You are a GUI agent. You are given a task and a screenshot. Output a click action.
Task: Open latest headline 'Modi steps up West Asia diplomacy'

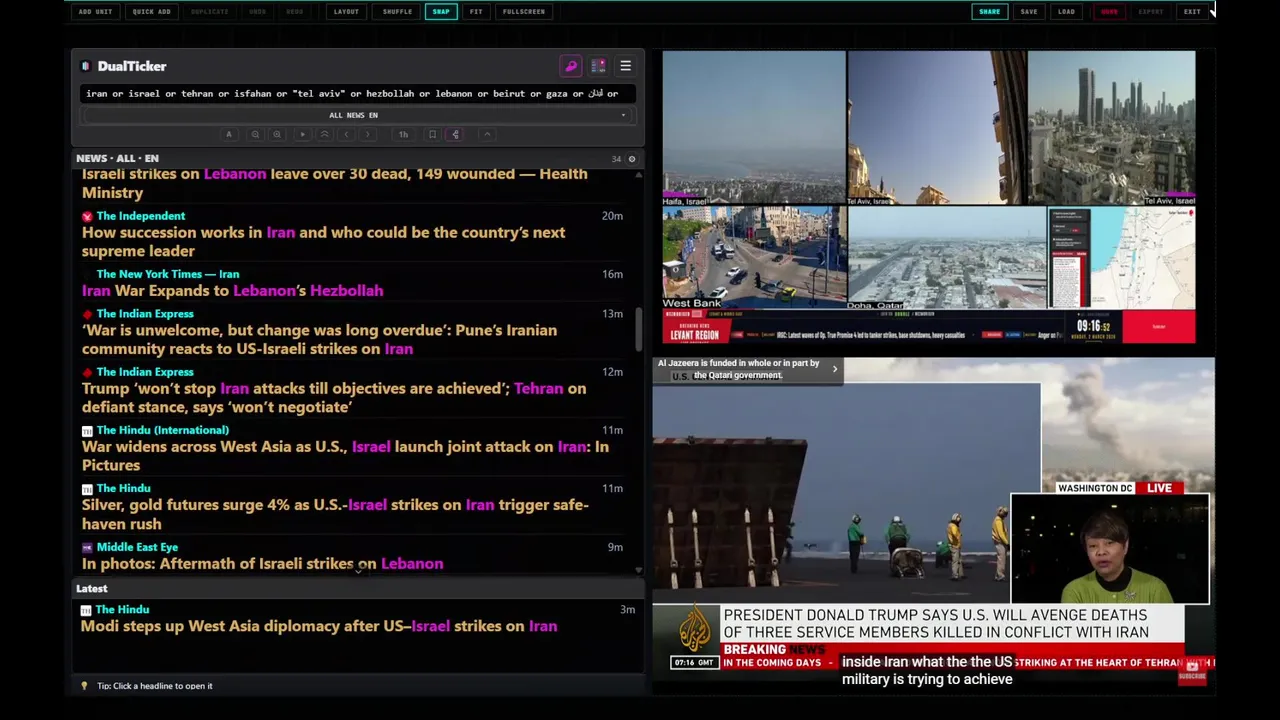tap(319, 626)
